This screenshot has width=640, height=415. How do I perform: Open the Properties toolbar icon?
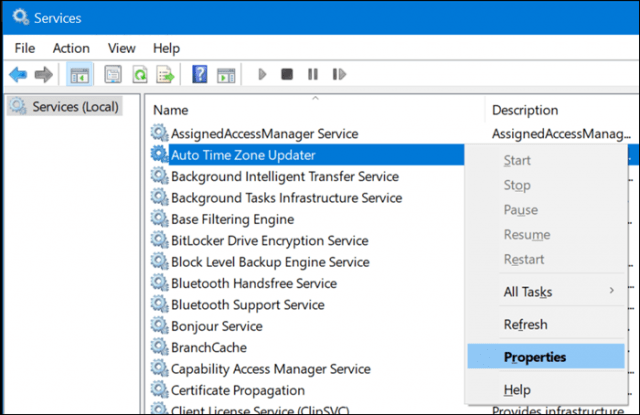pyautogui.click(x=113, y=75)
